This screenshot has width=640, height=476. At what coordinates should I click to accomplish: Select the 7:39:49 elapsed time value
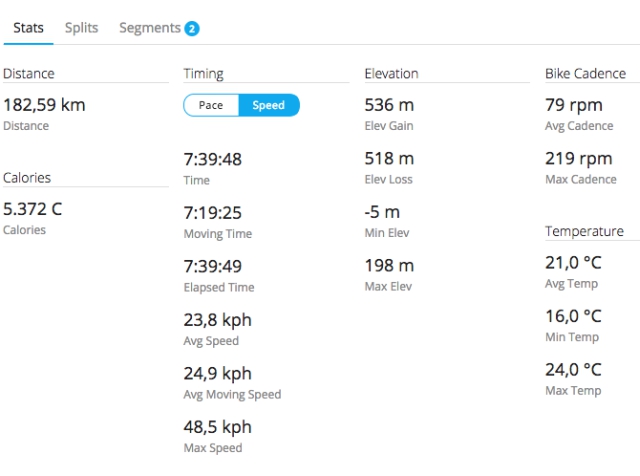(x=212, y=267)
